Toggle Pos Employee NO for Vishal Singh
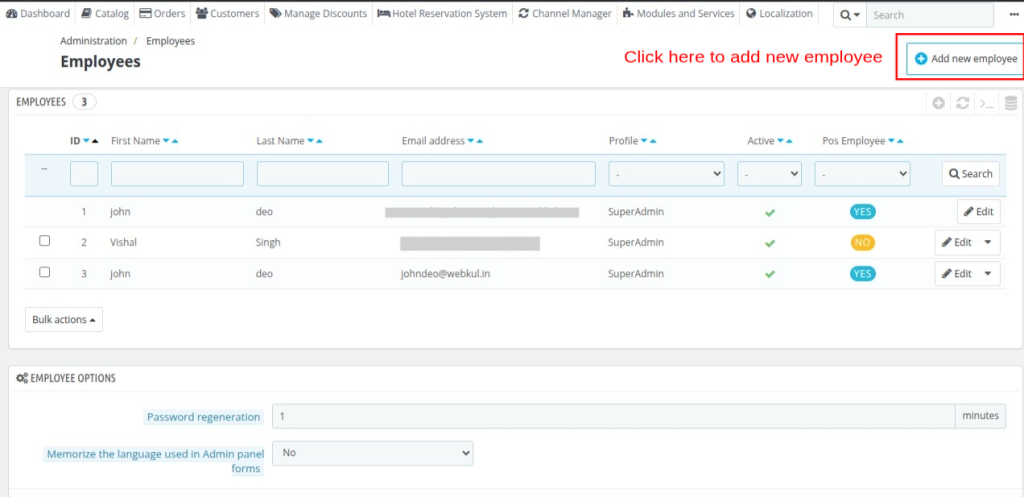The height and width of the screenshot is (497, 1024). pyautogui.click(x=863, y=242)
